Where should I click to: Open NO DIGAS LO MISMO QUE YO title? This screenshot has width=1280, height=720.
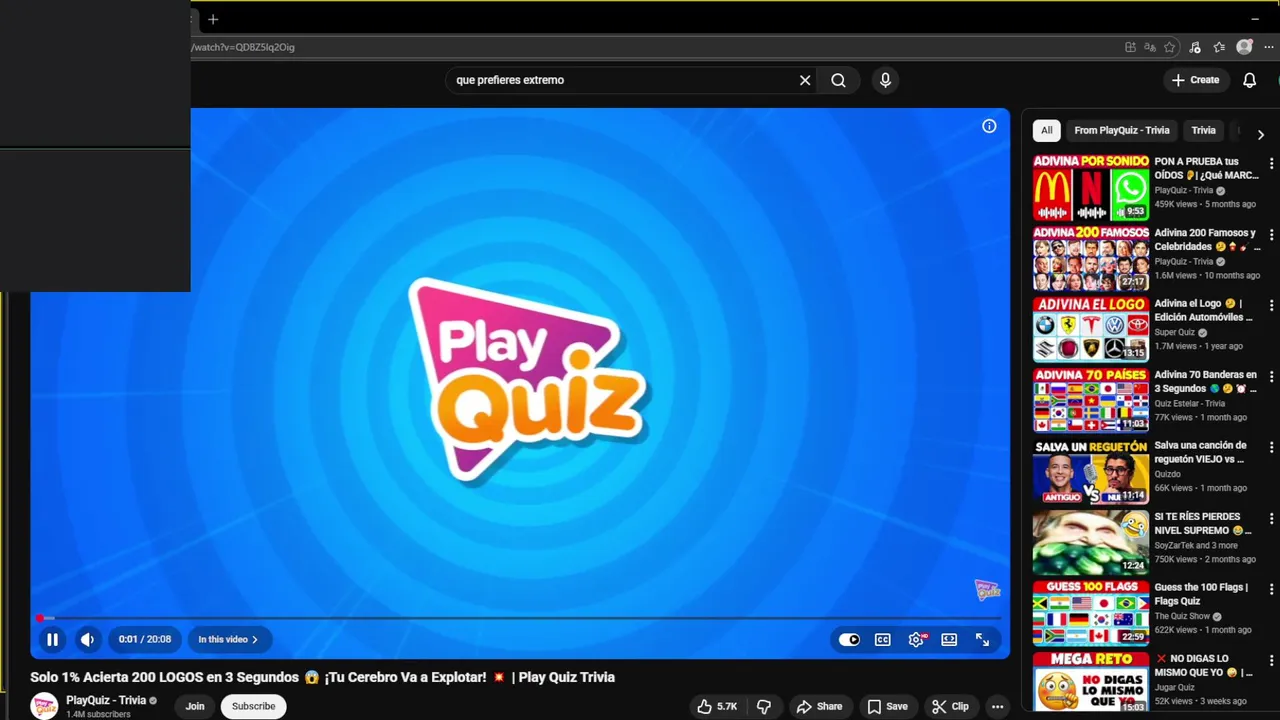click(x=1203, y=666)
